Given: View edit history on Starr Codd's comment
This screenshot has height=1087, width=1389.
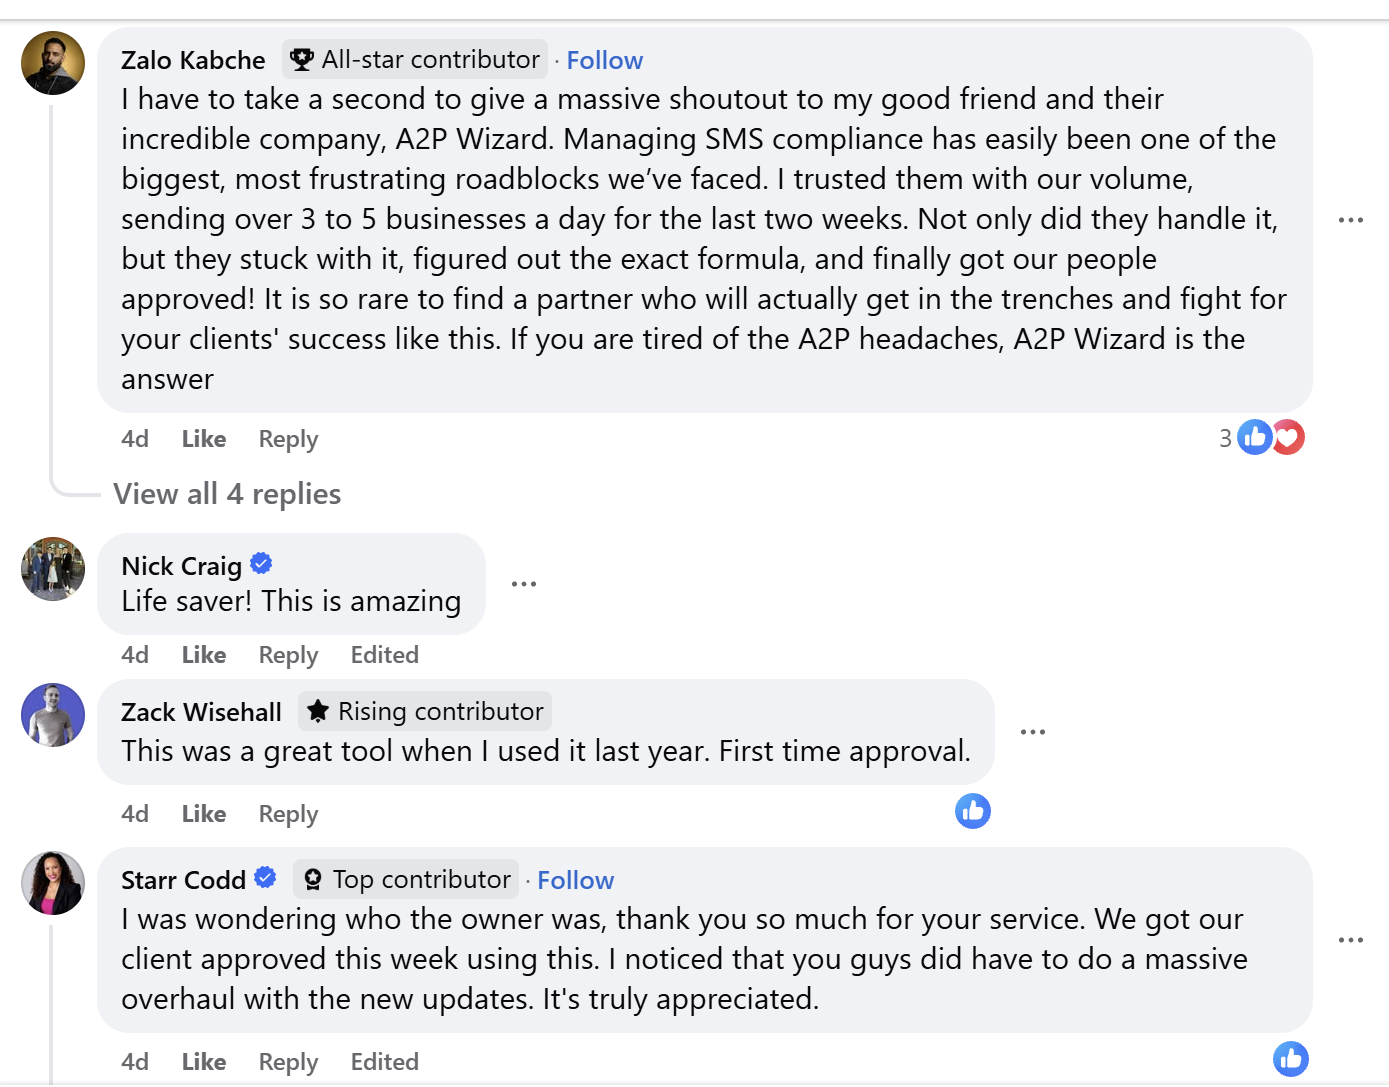Looking at the screenshot, I should [384, 1062].
